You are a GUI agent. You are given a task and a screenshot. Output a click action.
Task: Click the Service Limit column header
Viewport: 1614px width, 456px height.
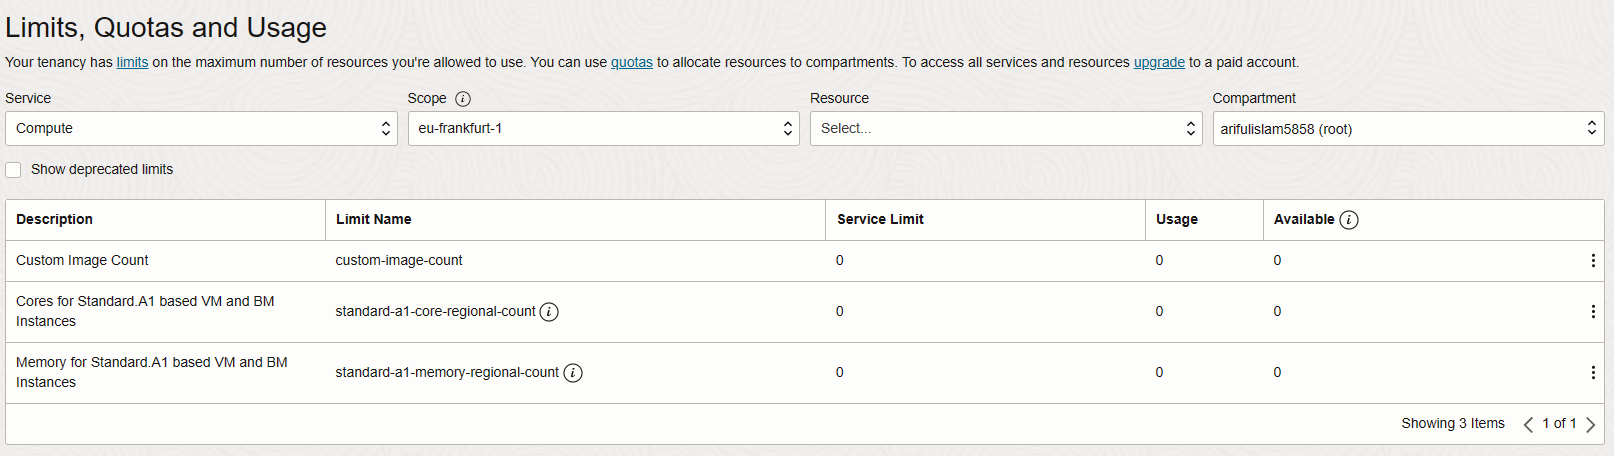[x=880, y=219]
